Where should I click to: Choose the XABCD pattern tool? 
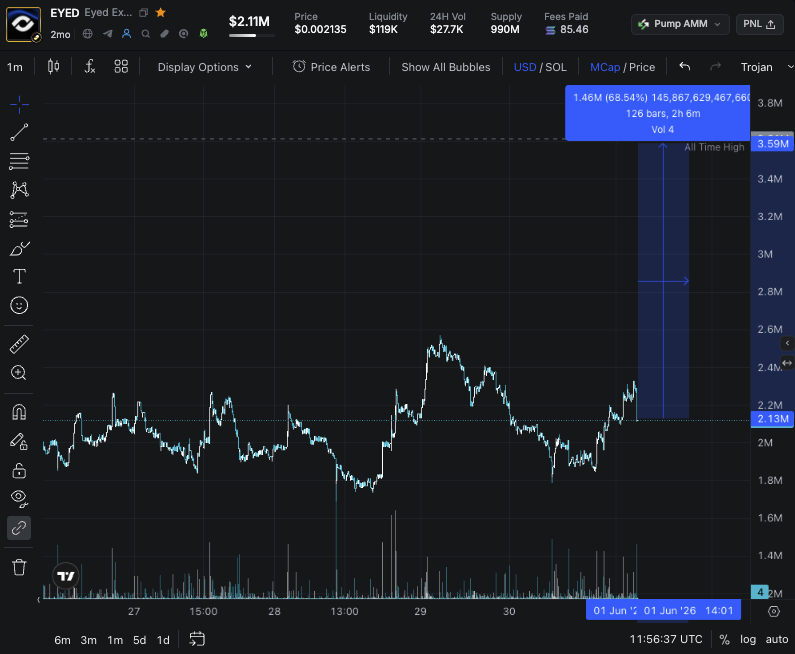point(19,190)
